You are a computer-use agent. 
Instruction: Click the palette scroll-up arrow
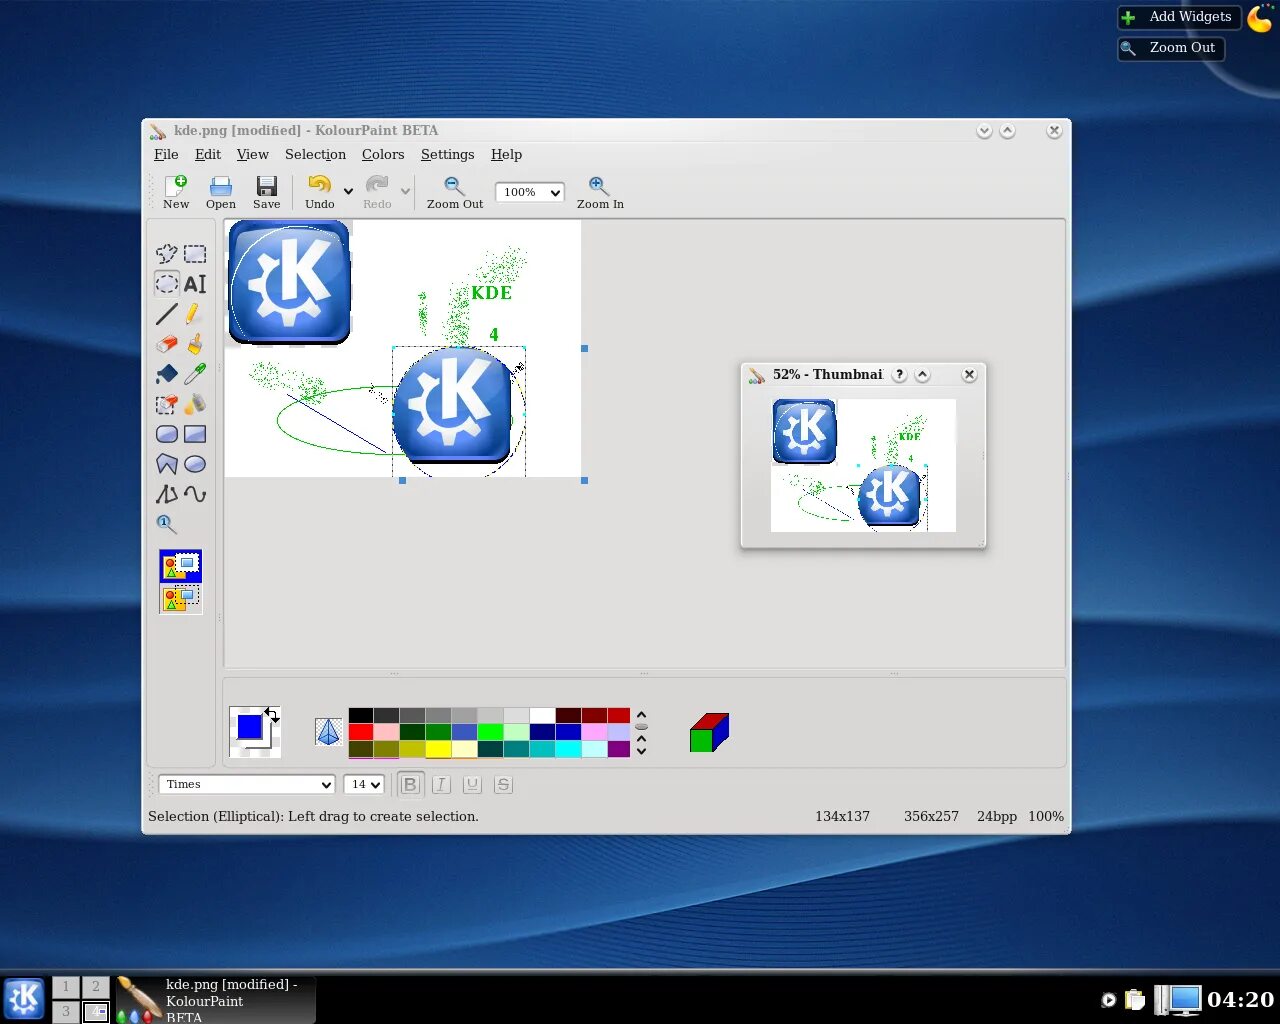tap(641, 715)
